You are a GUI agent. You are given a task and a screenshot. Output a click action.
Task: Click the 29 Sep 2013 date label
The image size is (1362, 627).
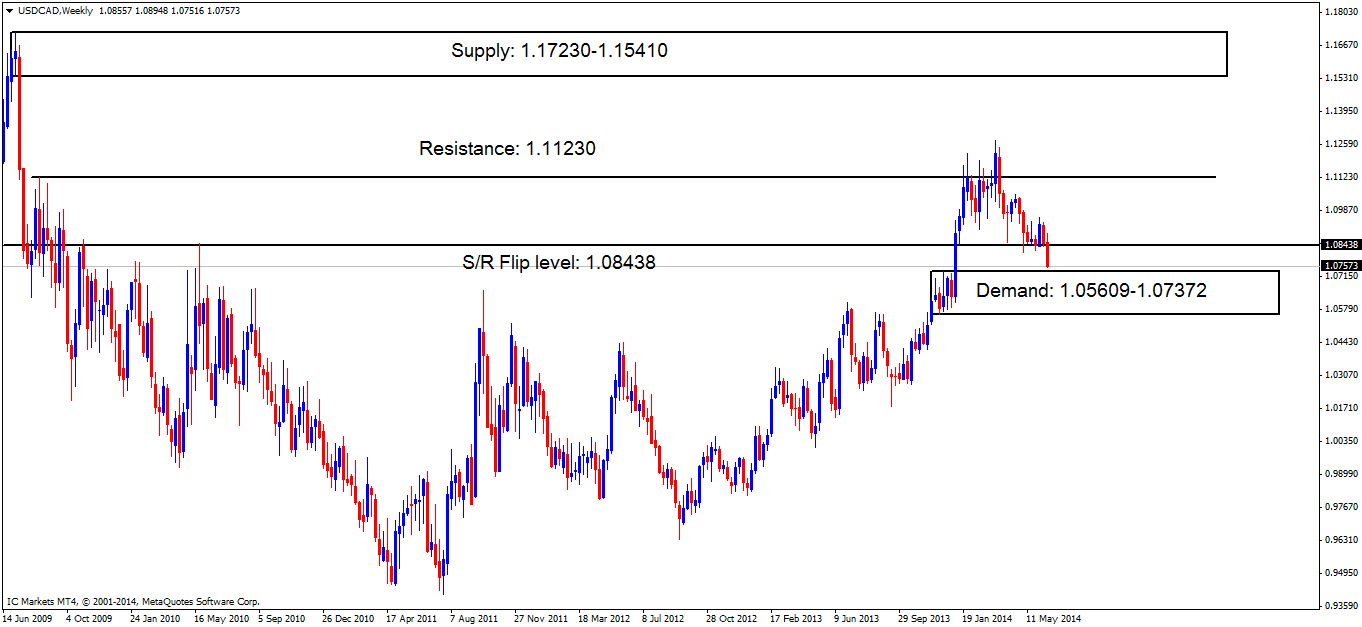point(925,619)
